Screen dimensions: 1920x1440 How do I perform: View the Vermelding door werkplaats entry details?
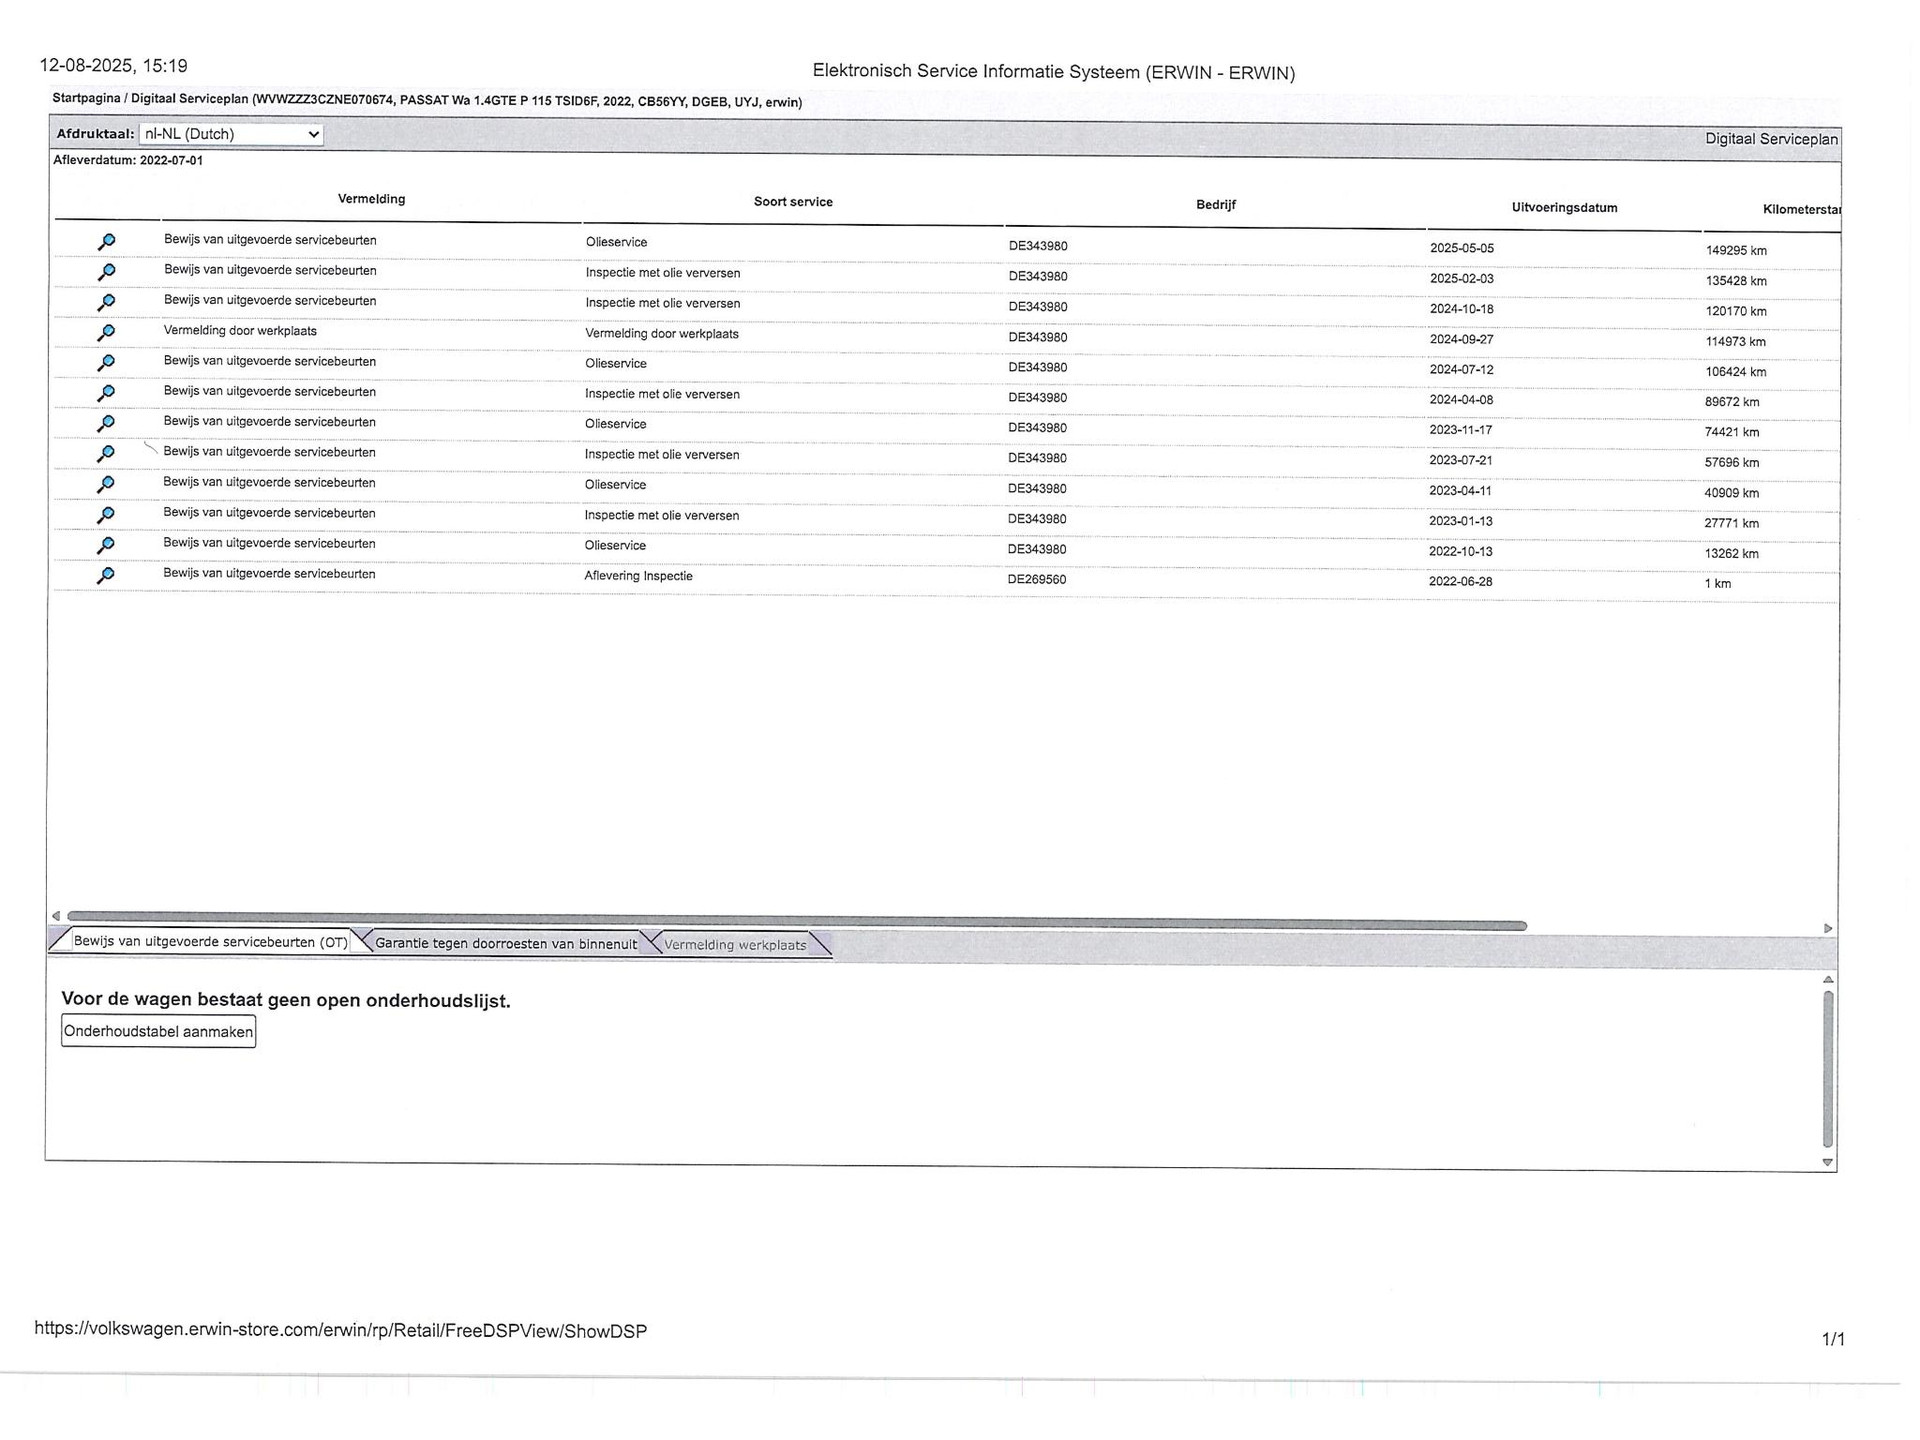(106, 333)
